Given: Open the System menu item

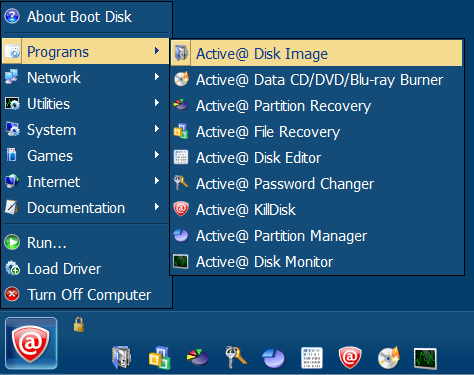Looking at the screenshot, I should click(x=86, y=130).
